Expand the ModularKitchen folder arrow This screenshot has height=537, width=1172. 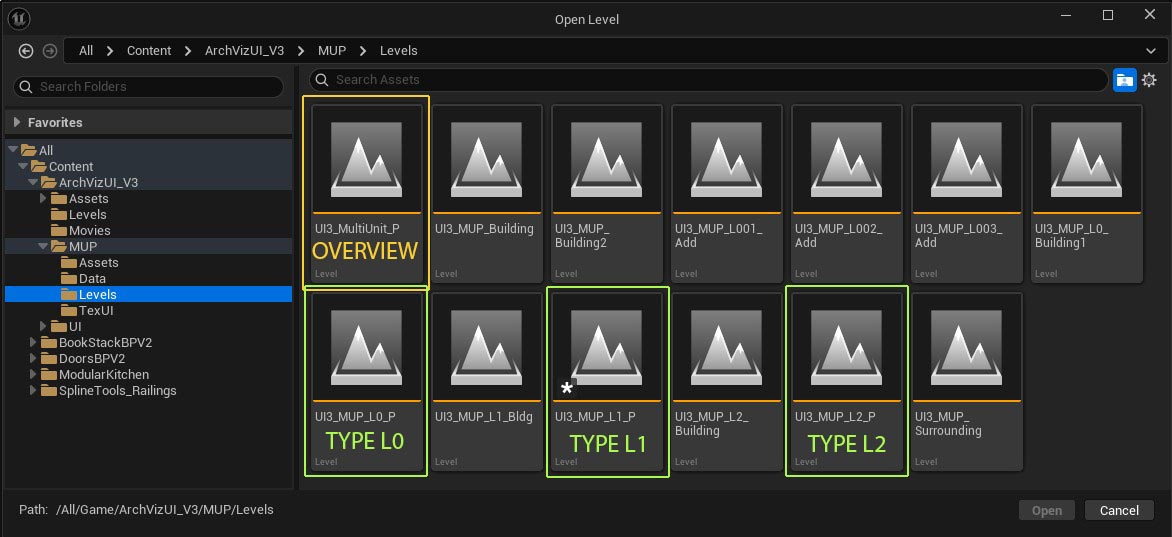tap(33, 375)
